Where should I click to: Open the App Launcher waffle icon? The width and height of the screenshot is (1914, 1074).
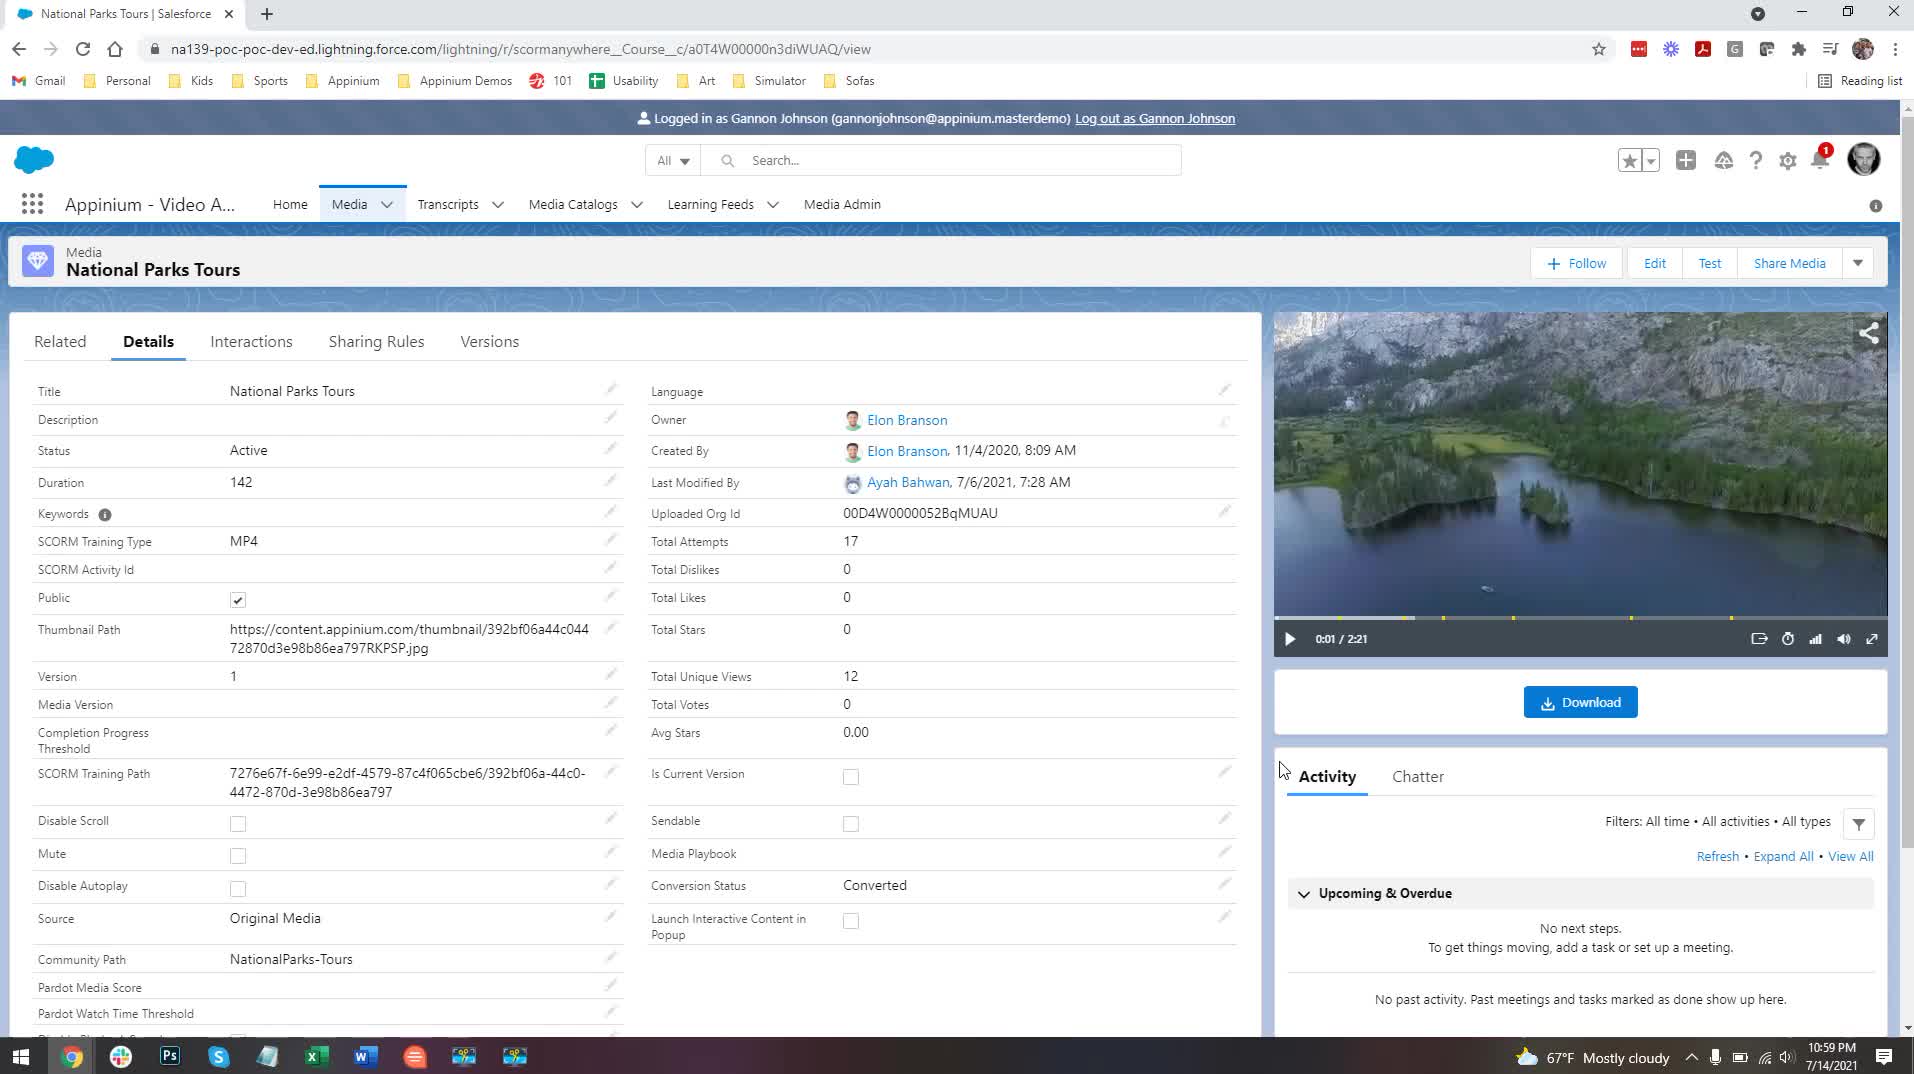32,204
